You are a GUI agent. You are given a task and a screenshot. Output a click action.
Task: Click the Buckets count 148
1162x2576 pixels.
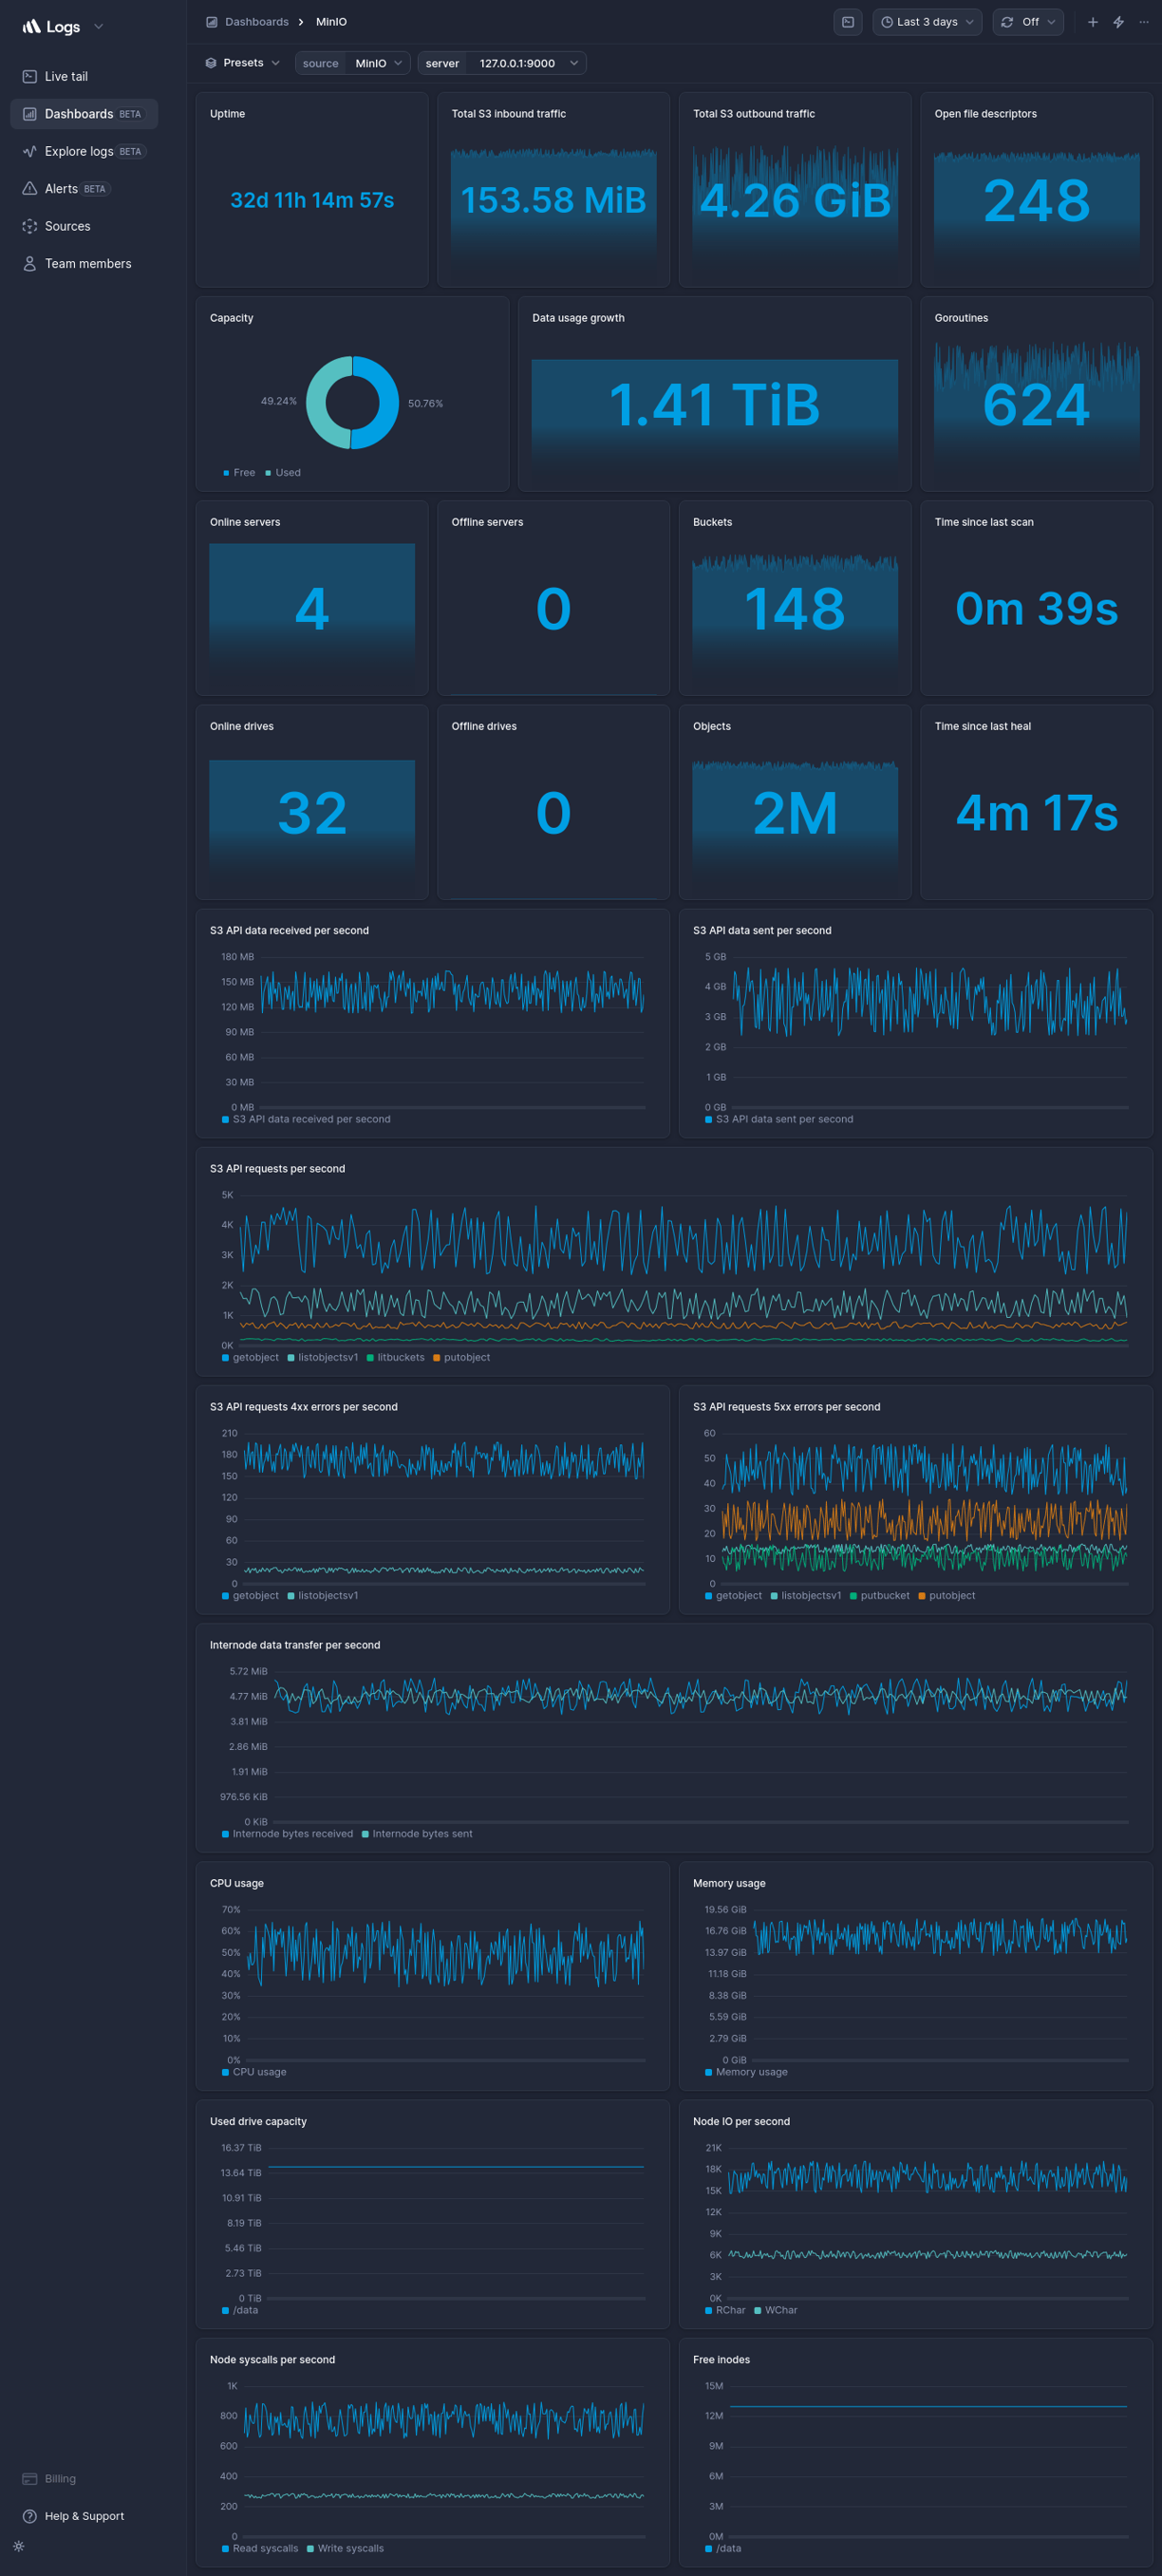795,609
